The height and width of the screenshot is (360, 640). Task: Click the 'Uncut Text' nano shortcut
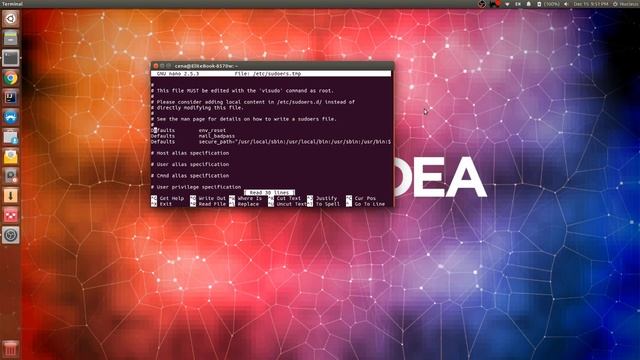coord(287,204)
